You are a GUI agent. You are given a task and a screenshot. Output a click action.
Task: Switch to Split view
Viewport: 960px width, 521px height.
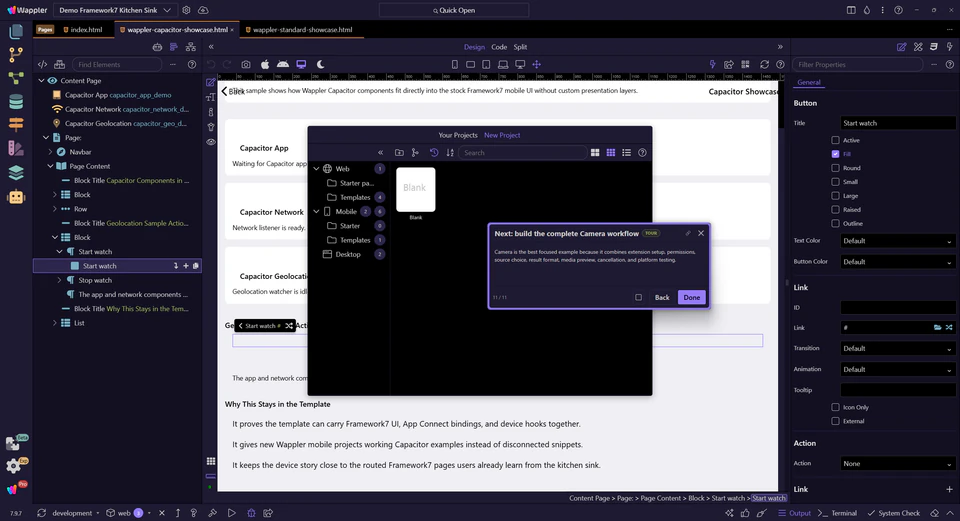[520, 47]
